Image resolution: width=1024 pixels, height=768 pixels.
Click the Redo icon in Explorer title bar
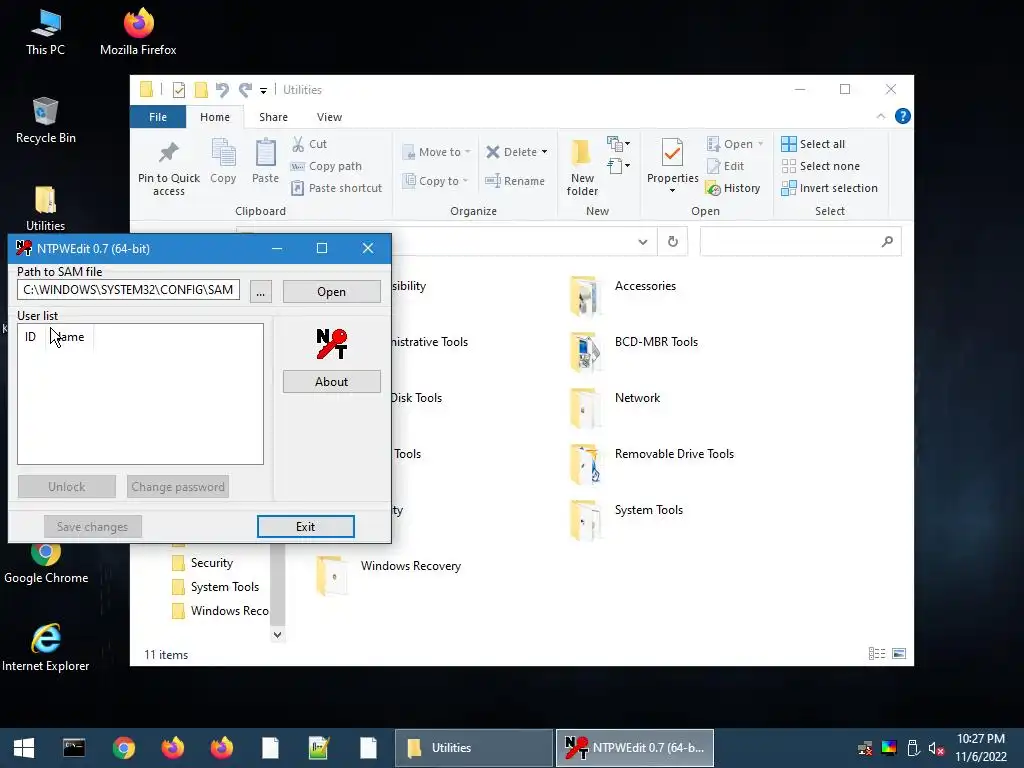245,89
